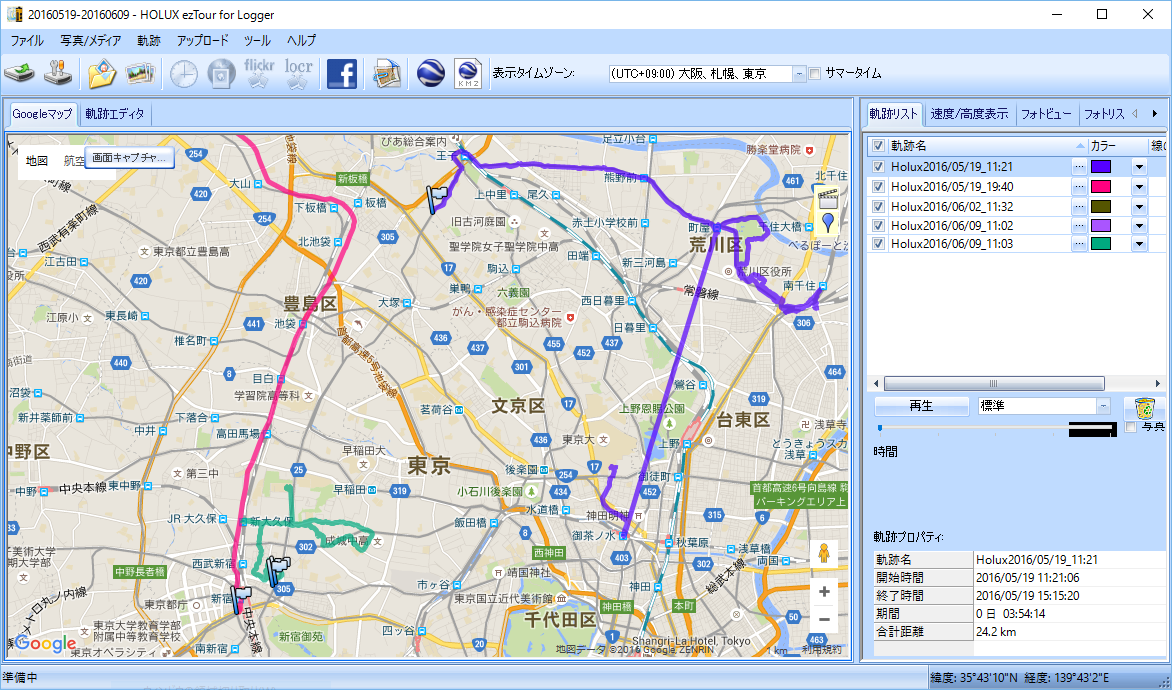Click the blue map pin icon on map
1172x690 pixels.
click(827, 222)
